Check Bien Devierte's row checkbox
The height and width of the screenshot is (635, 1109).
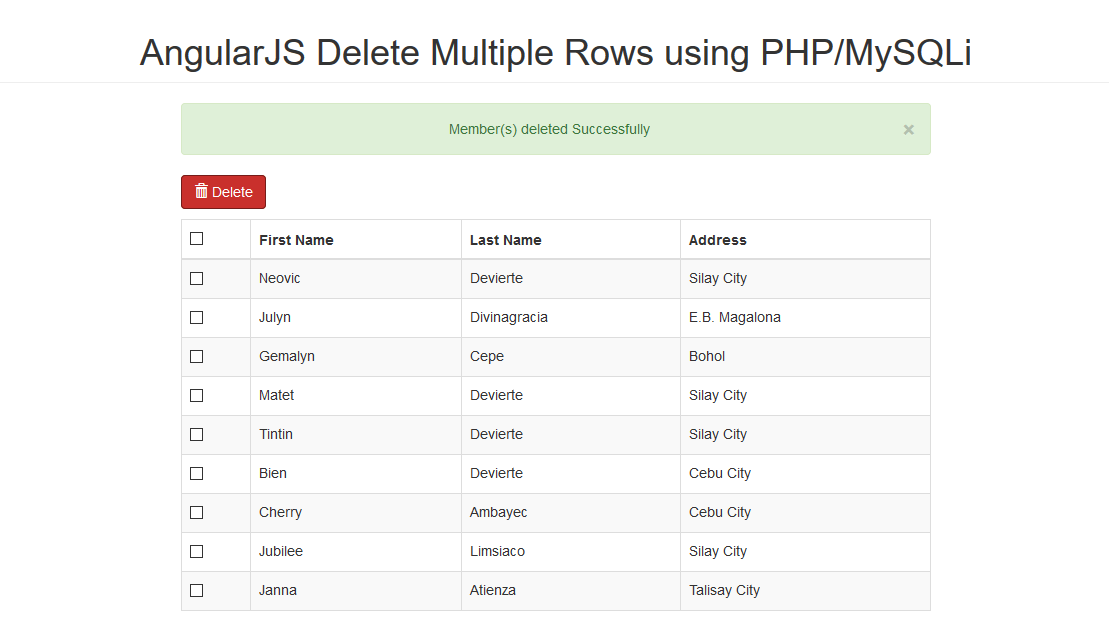pyautogui.click(x=196, y=473)
